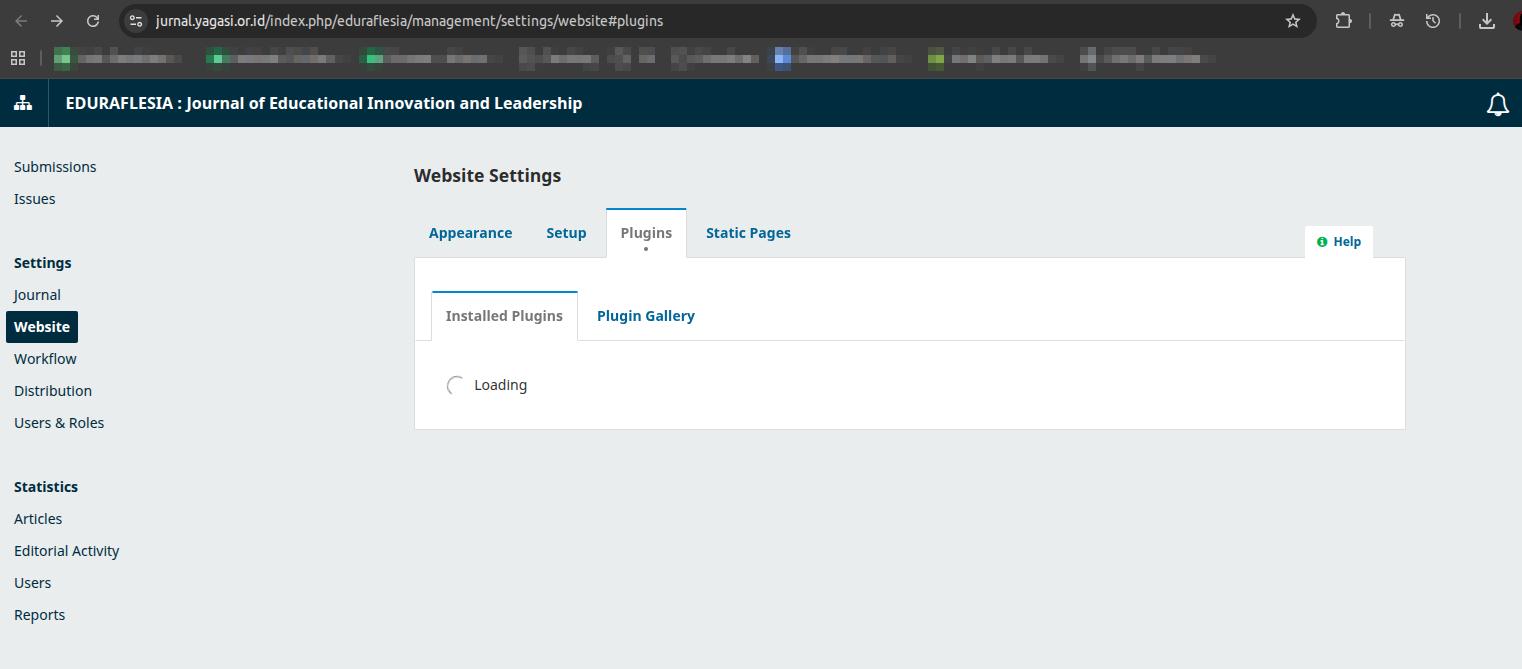Switch to the Appearance tab
Screen dimensions: 1522x669
click(470, 233)
